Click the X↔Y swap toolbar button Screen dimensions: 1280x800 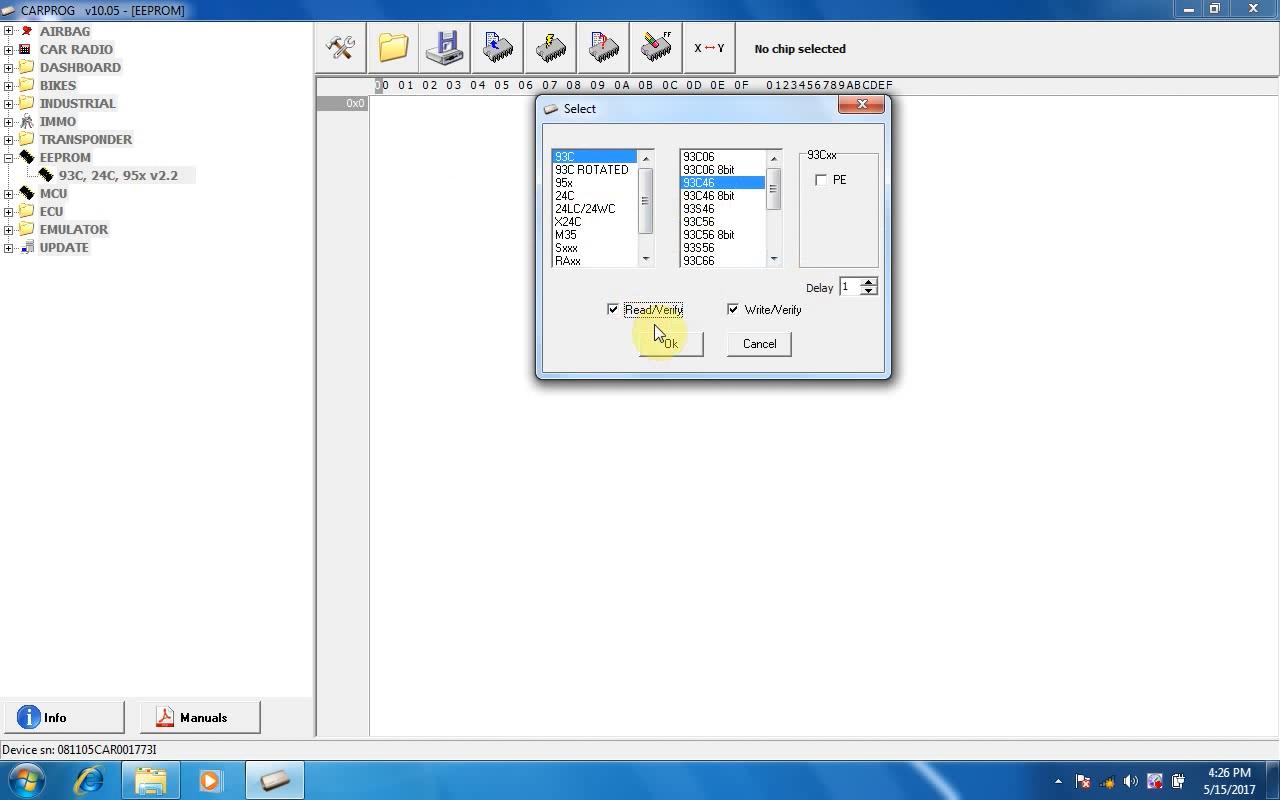709,48
